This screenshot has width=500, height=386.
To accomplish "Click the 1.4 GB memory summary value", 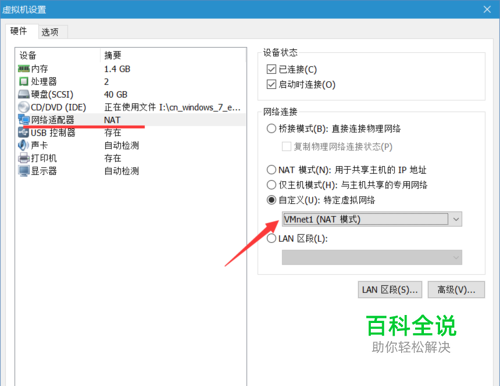I will coord(117,69).
